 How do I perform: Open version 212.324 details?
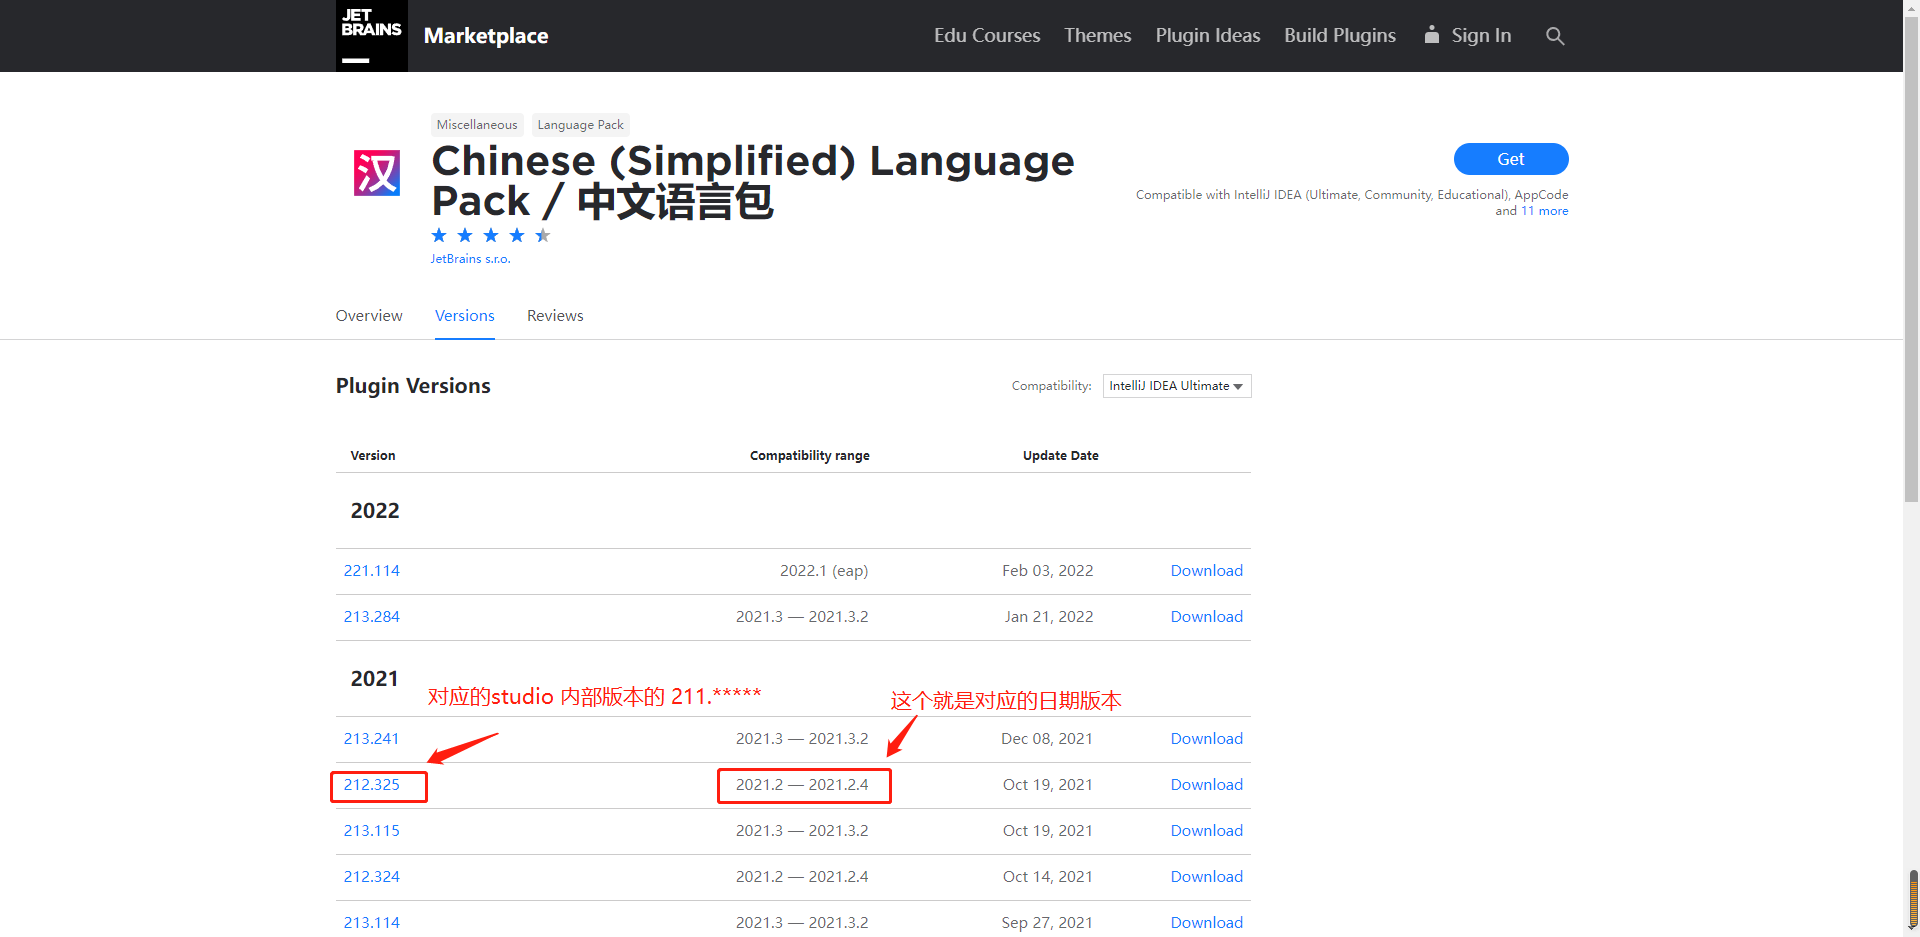(372, 877)
